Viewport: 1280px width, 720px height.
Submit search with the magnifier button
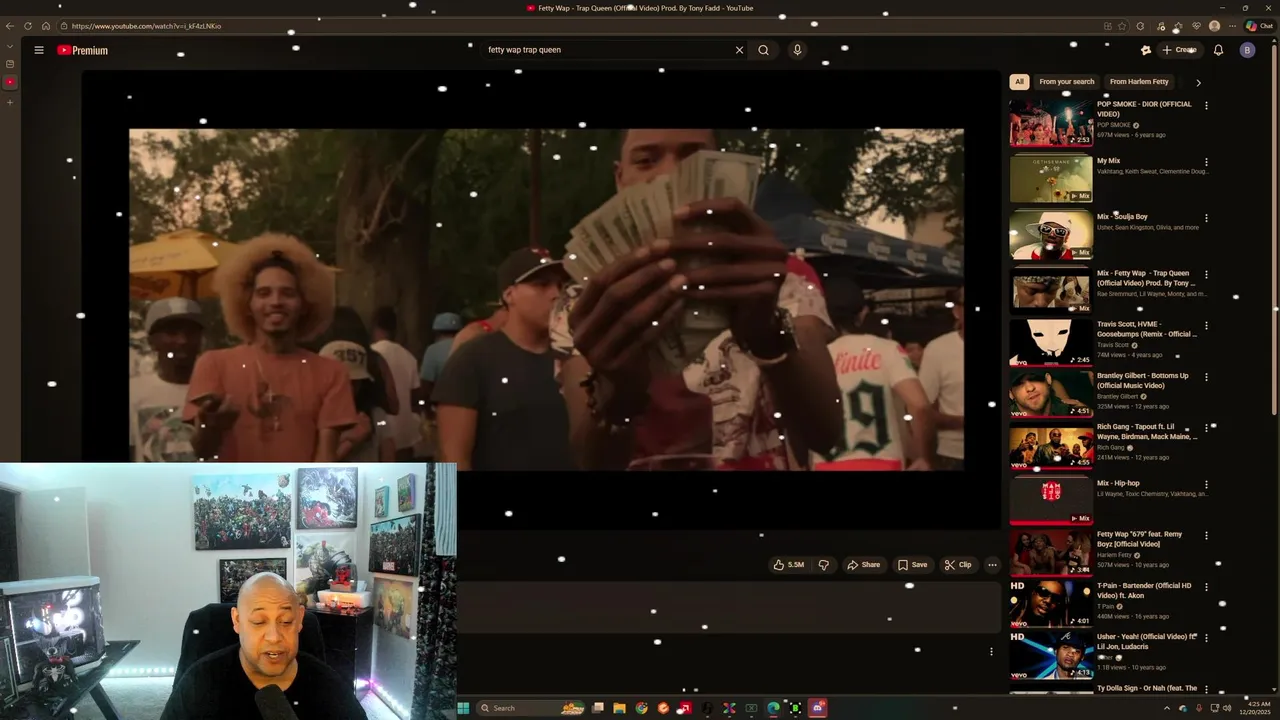pyautogui.click(x=763, y=50)
